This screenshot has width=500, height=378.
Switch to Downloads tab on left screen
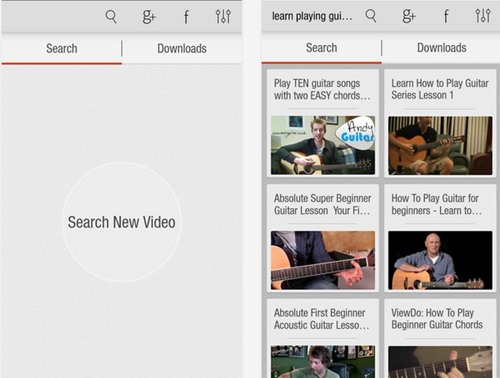182,49
